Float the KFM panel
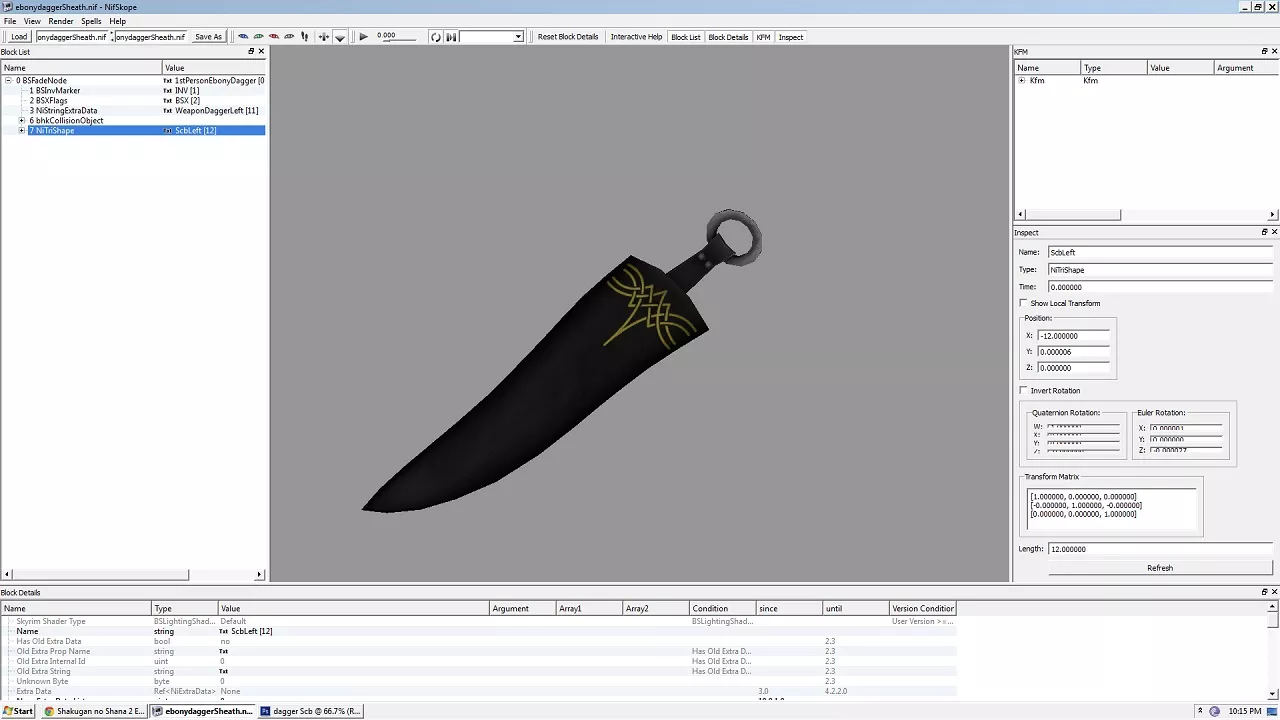Image resolution: width=1280 pixels, height=720 pixels. [1264, 51]
